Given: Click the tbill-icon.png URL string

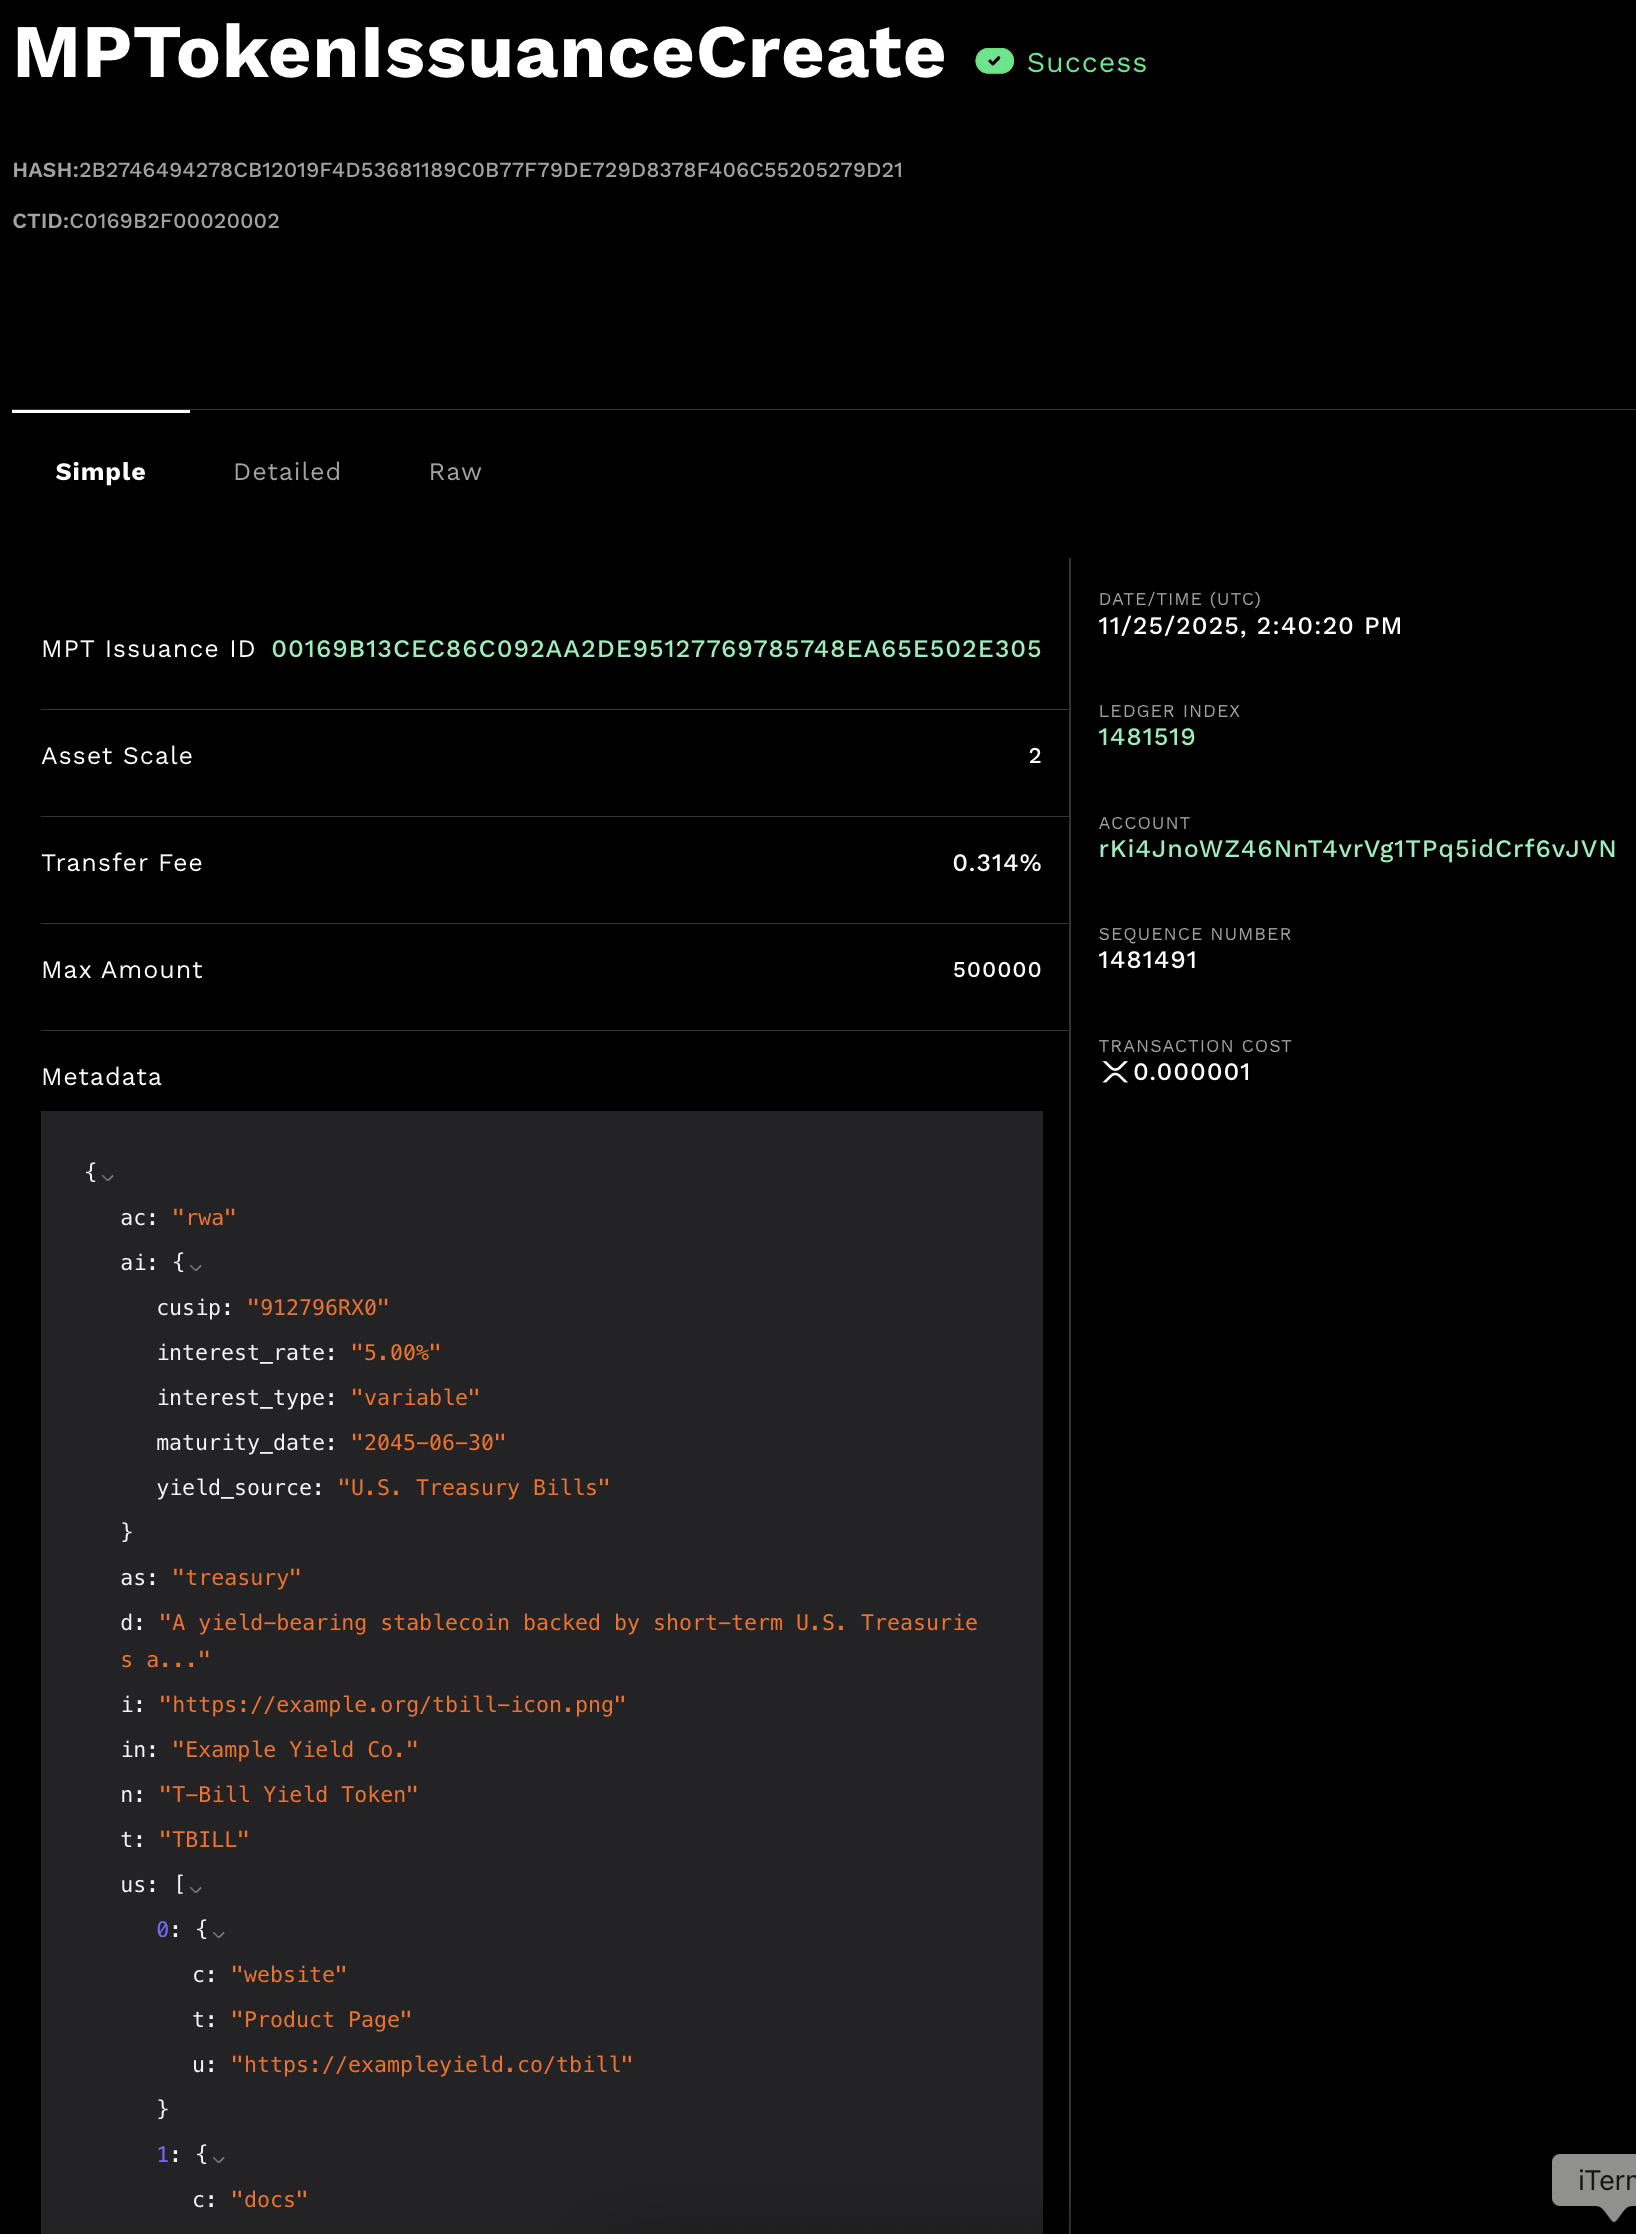Looking at the screenshot, I should click(392, 1705).
